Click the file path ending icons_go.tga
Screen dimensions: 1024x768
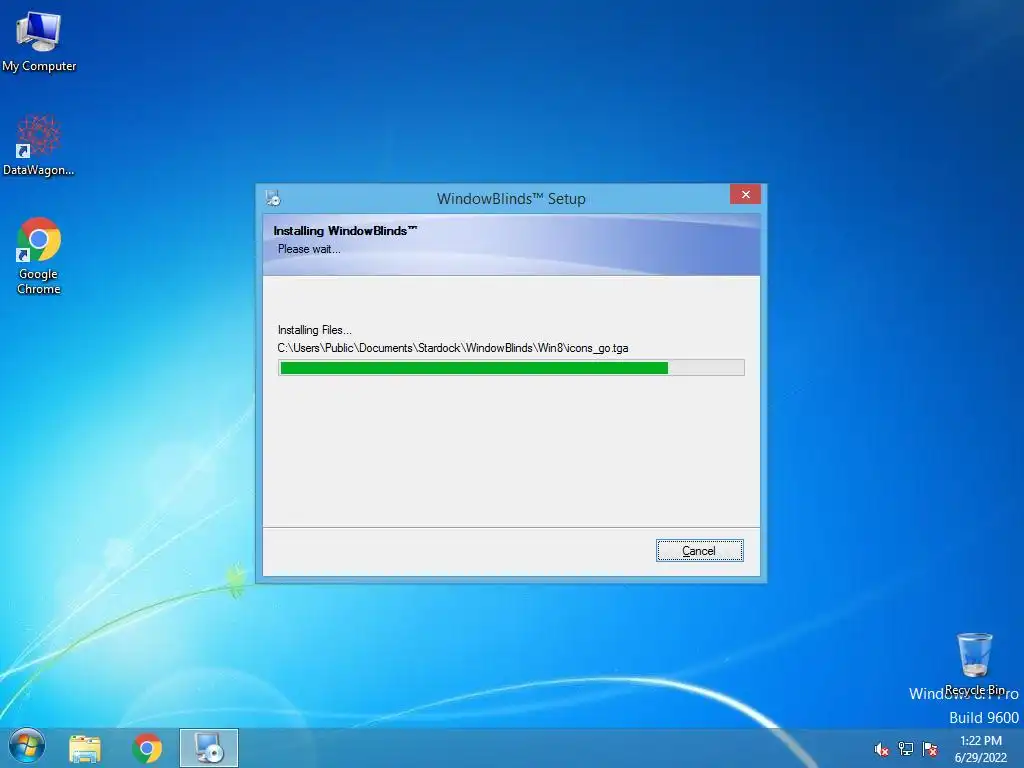[453, 348]
